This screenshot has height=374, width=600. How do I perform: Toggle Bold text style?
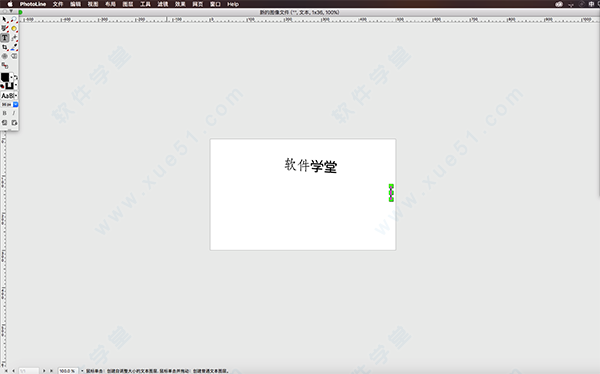[x=5, y=113]
